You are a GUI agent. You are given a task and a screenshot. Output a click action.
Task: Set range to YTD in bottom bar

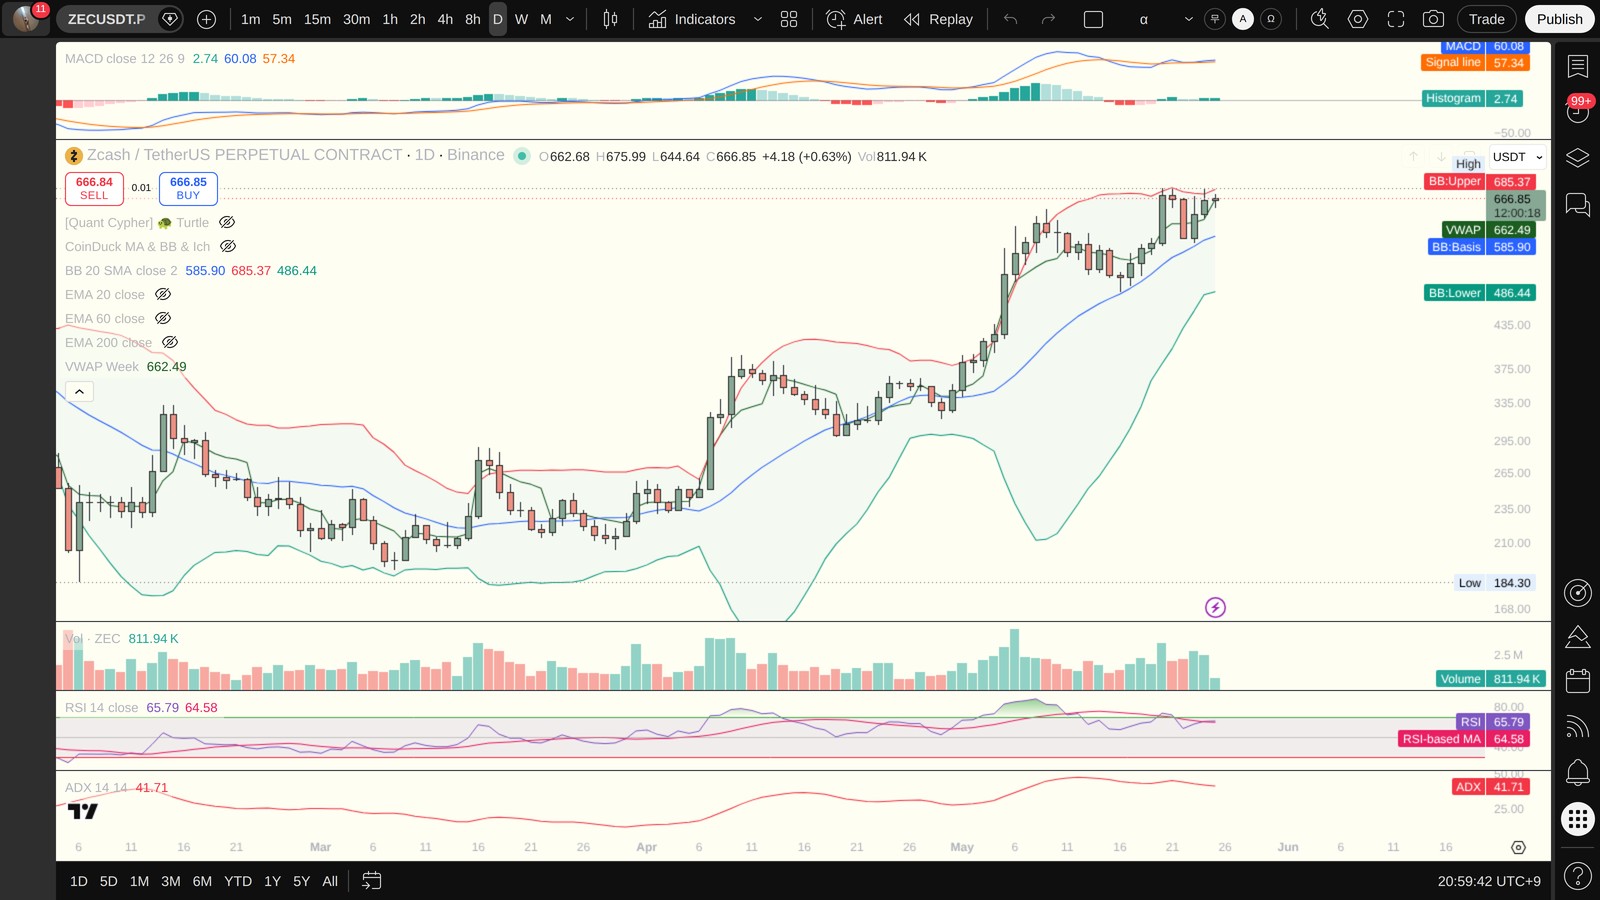pos(238,881)
